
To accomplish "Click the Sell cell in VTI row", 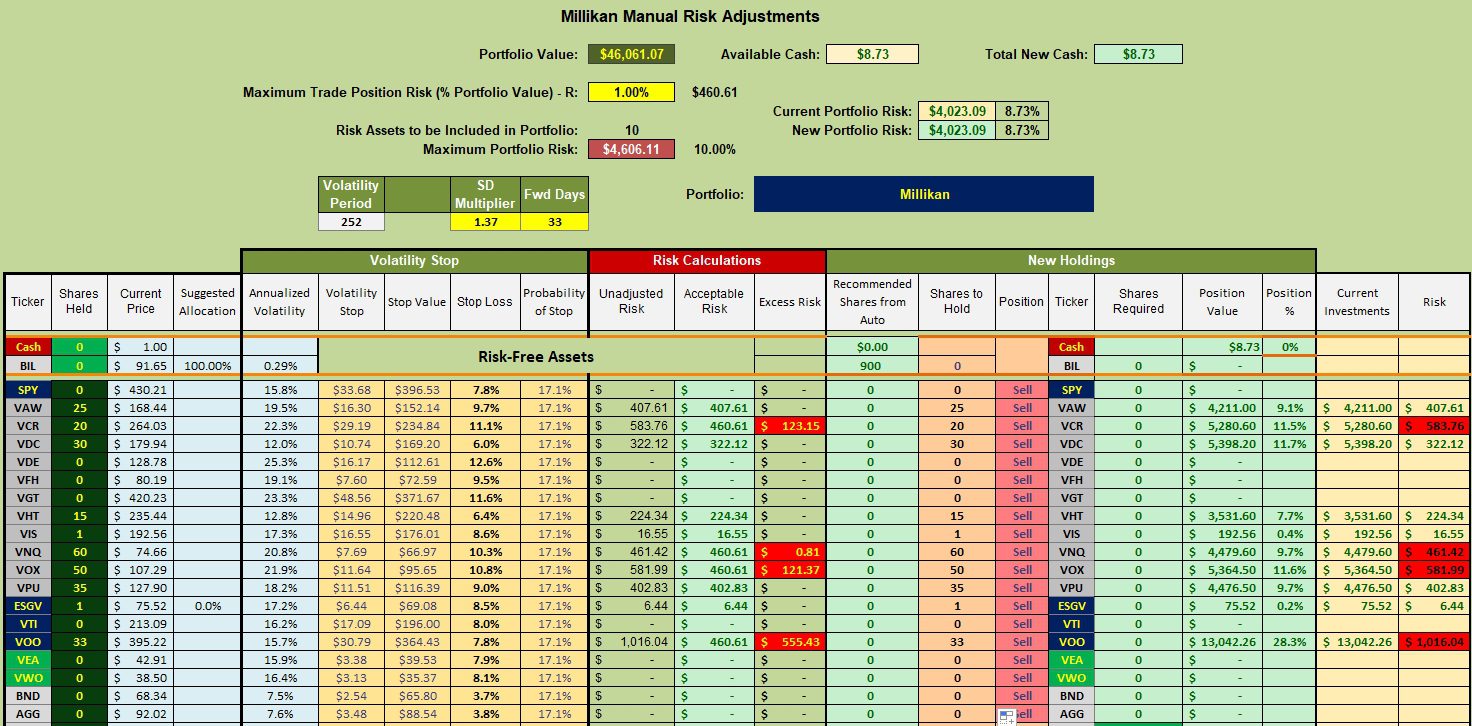I will point(1021,623).
